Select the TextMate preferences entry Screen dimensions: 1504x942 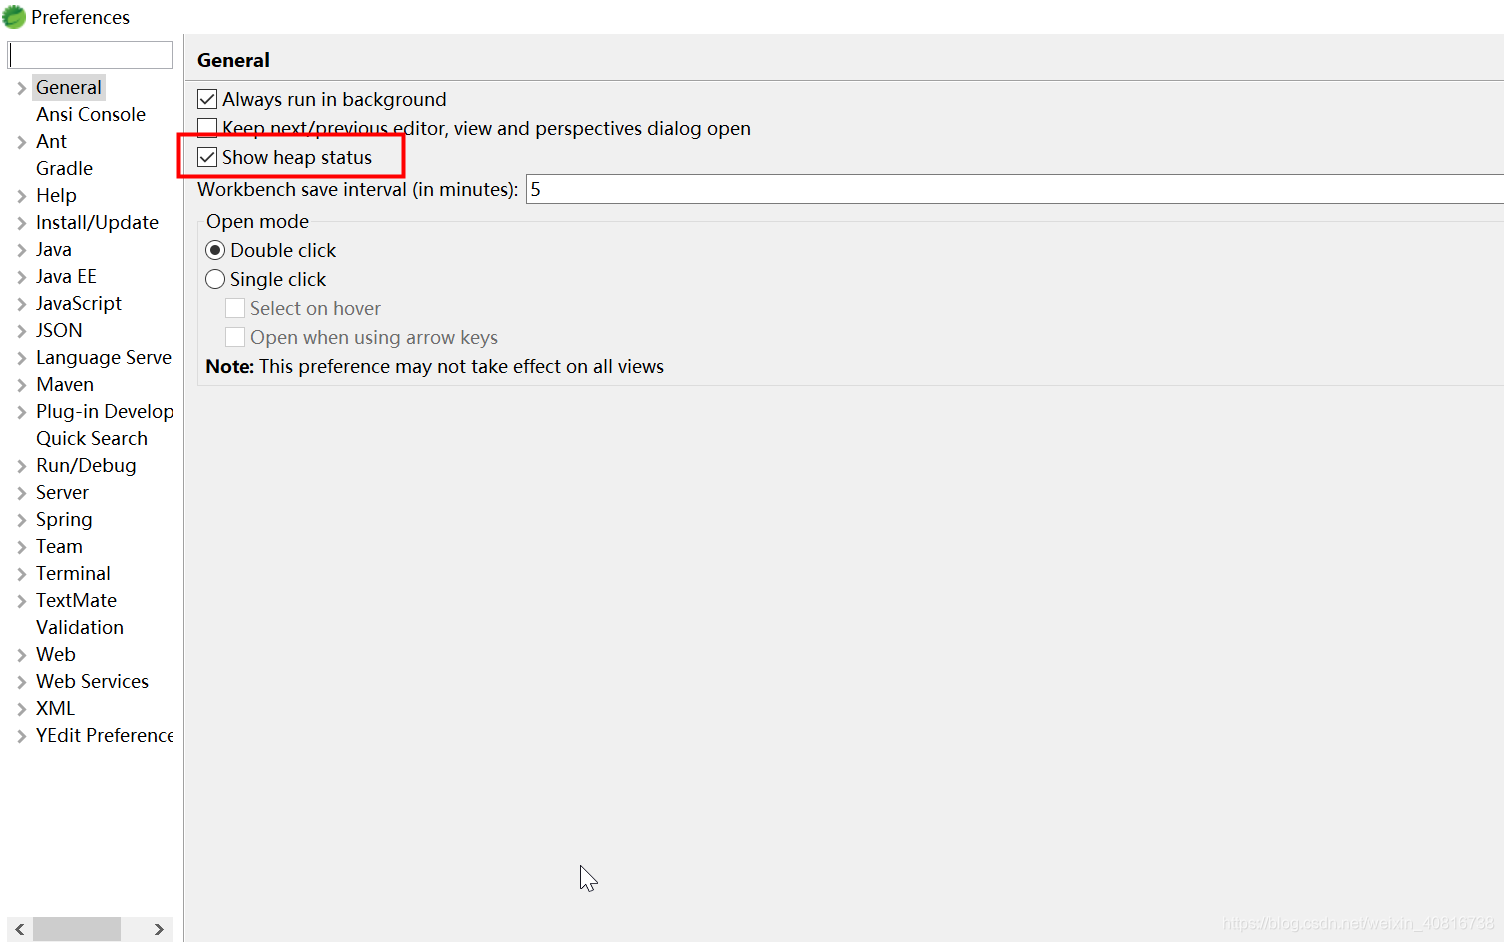pyautogui.click(x=76, y=600)
